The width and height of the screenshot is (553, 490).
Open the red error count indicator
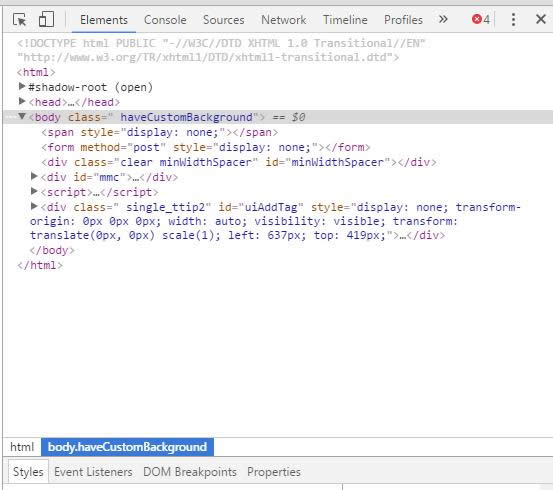(481, 19)
